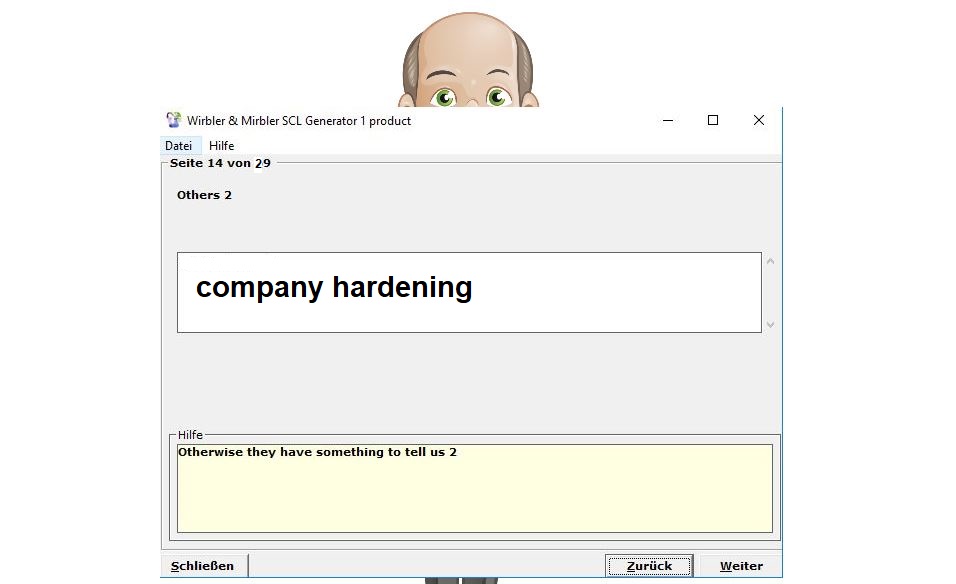Click the yellow help text area
The width and height of the screenshot is (956, 584).
tap(474, 488)
